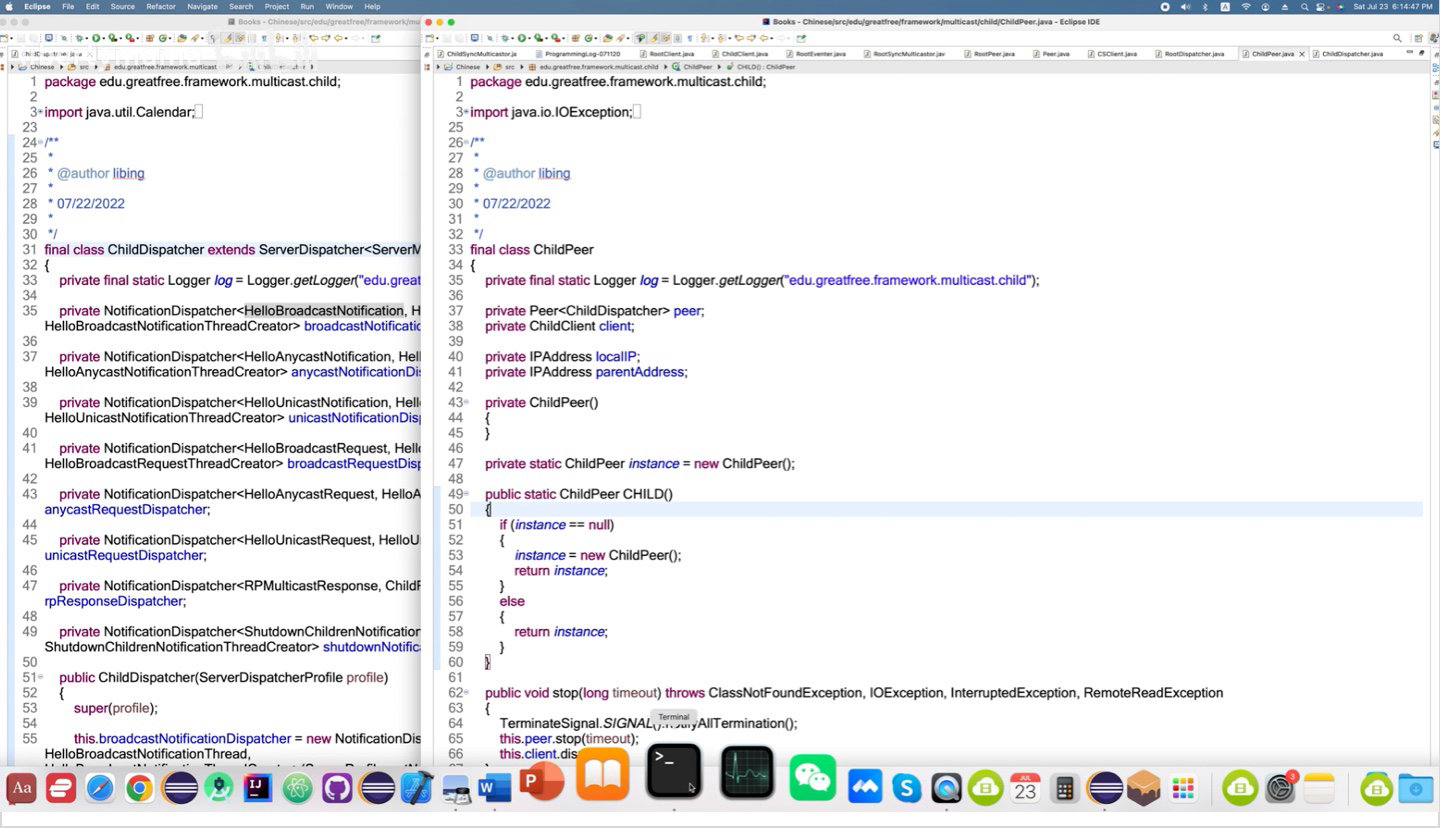Open Skype from the dock

point(907,789)
